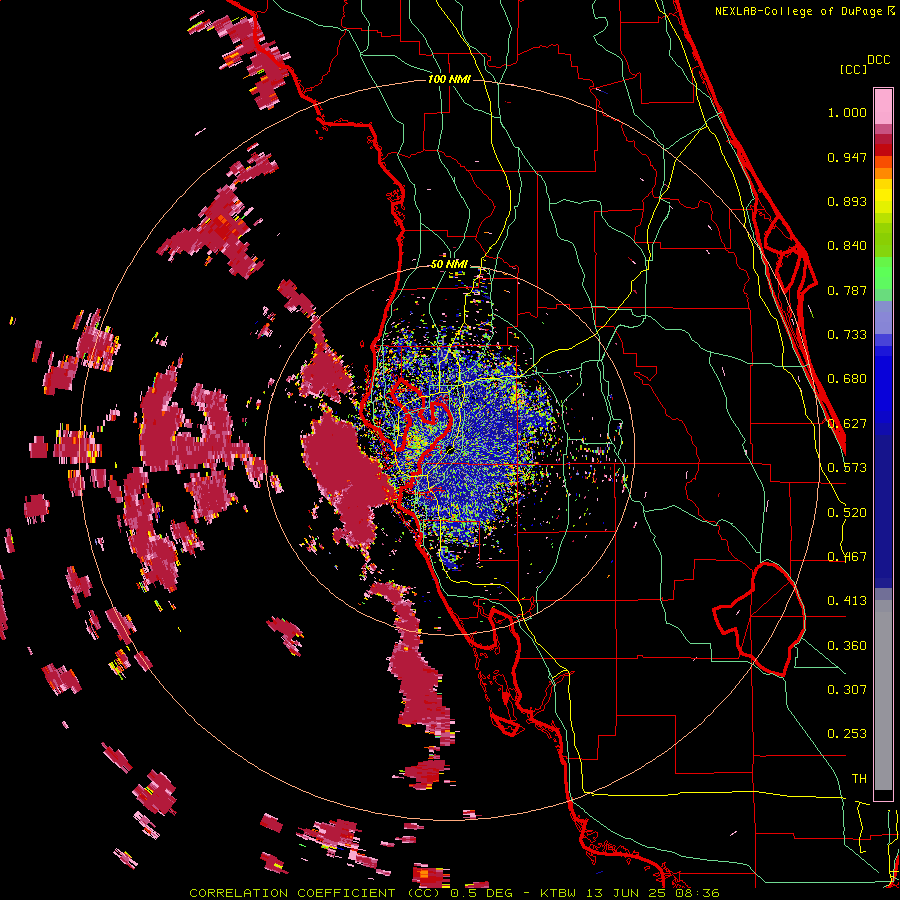Pick the periwinkle light blue color bar segment
The image size is (900, 900).
[883, 317]
